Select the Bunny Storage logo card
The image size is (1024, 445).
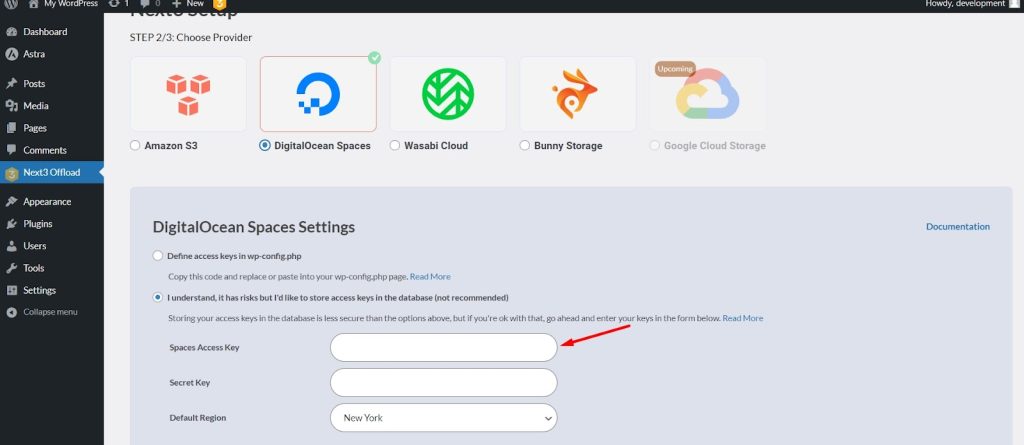coord(578,94)
